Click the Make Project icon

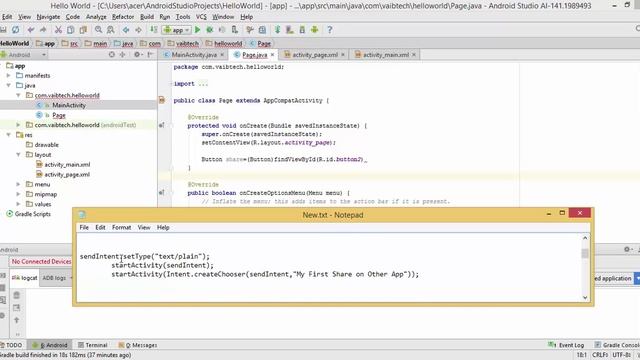pyautogui.click(x=153, y=29)
